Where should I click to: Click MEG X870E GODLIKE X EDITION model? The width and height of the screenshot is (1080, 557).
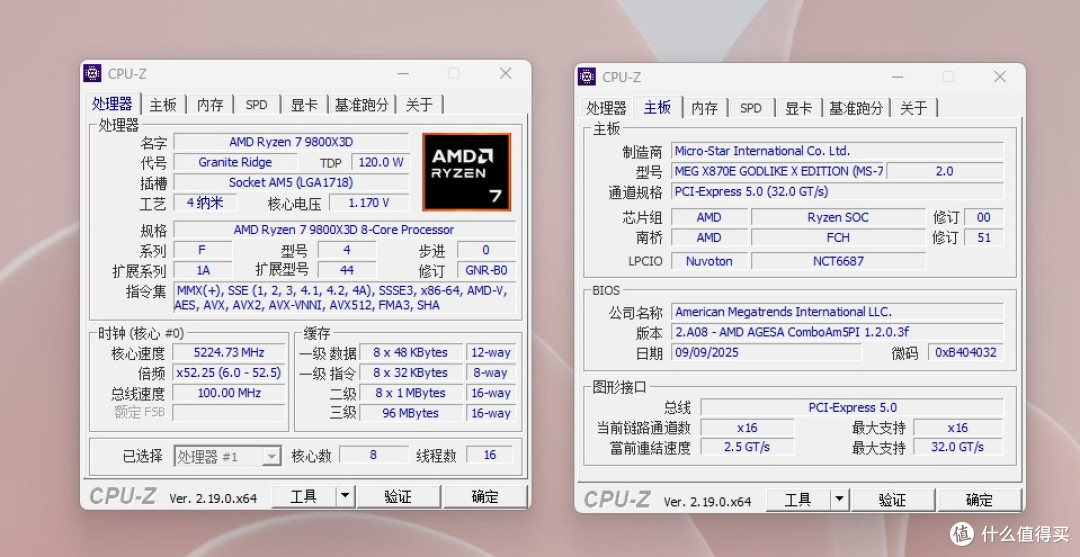[x=778, y=171]
